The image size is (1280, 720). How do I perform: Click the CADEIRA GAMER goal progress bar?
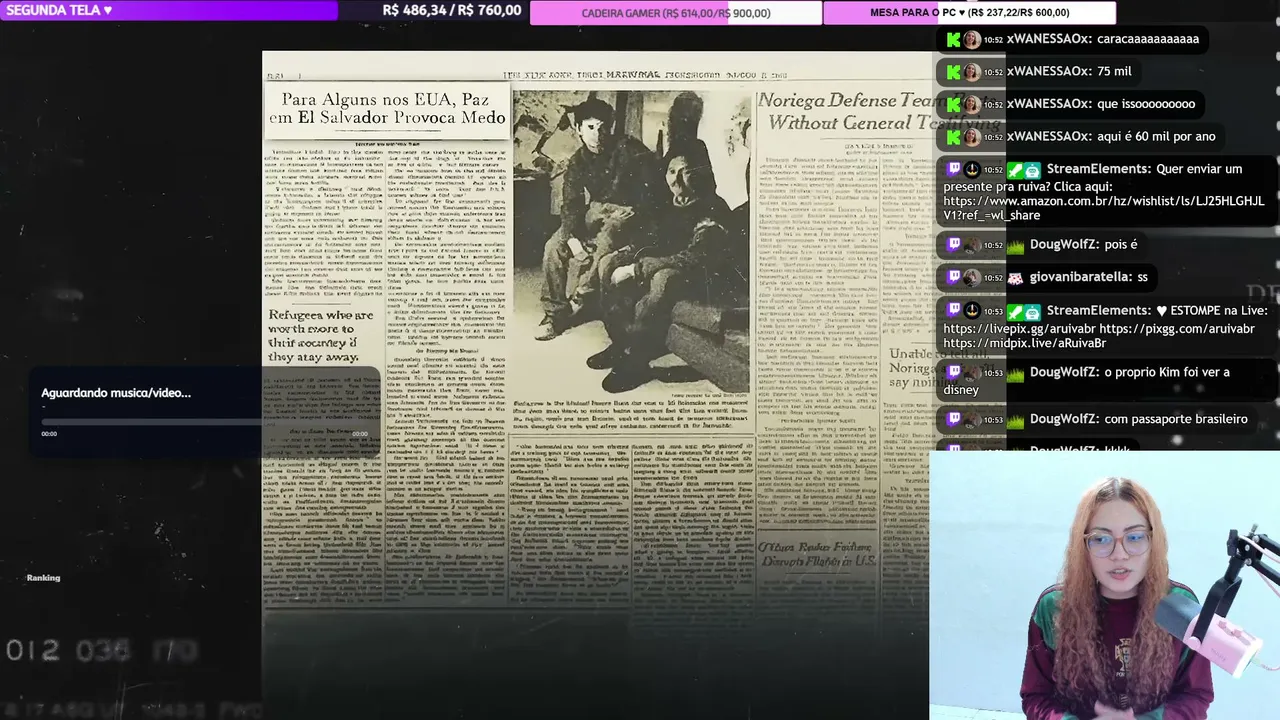[676, 13]
